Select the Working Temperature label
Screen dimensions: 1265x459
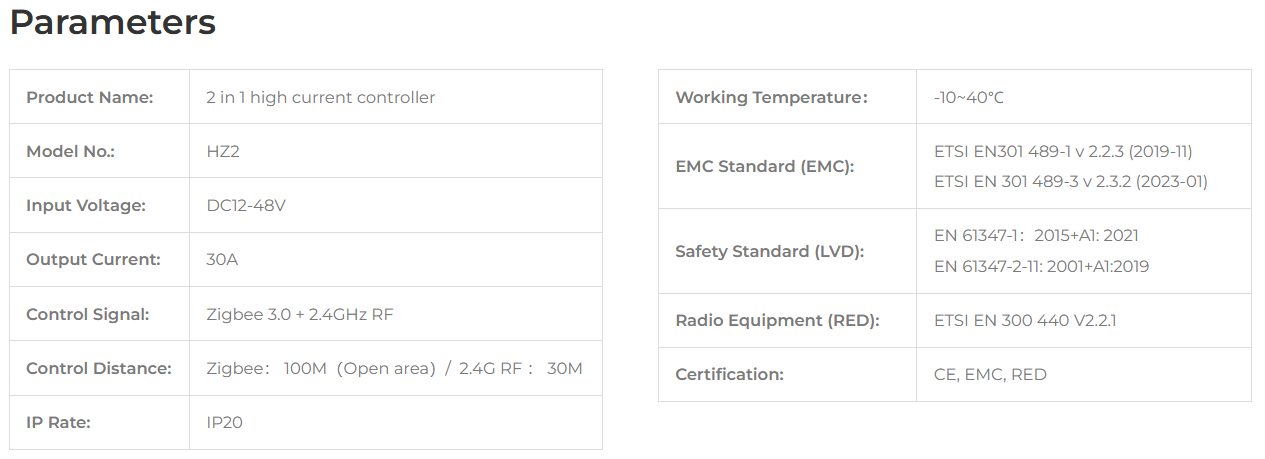pyautogui.click(x=771, y=97)
